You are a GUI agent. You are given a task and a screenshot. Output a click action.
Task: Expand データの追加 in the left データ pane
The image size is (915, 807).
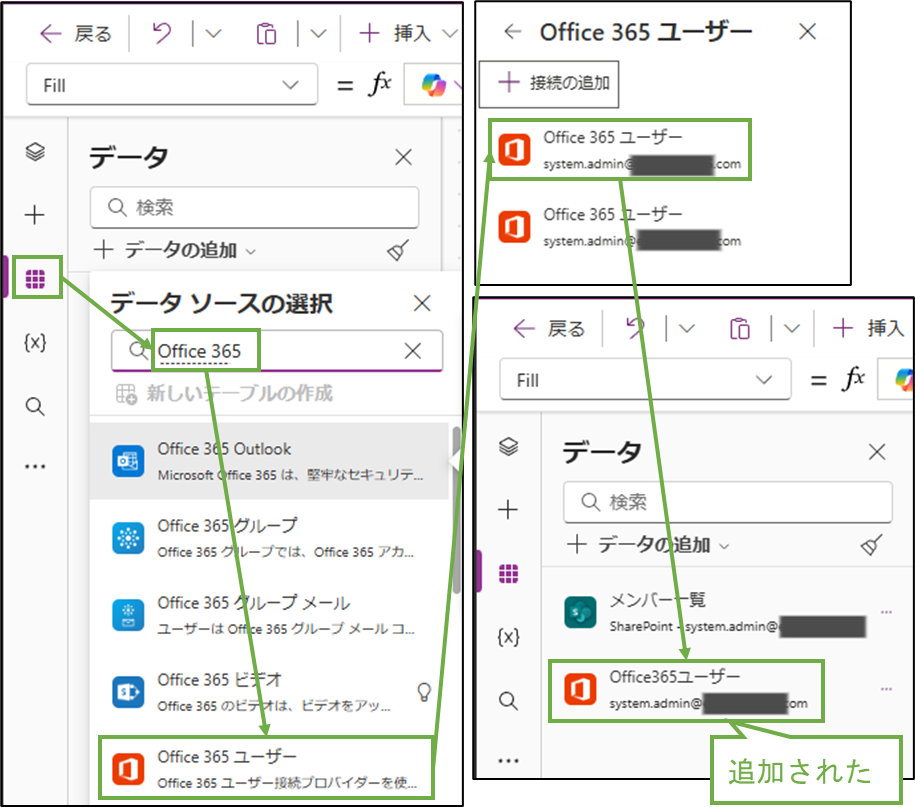pos(174,250)
